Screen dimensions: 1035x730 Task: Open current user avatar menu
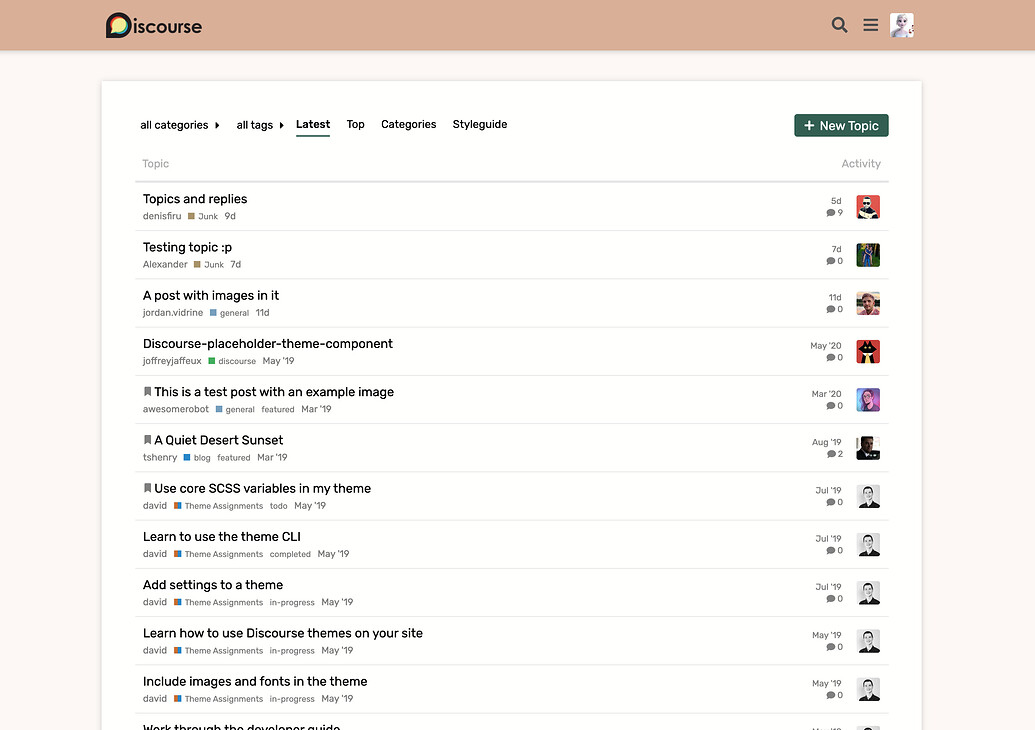coord(902,25)
